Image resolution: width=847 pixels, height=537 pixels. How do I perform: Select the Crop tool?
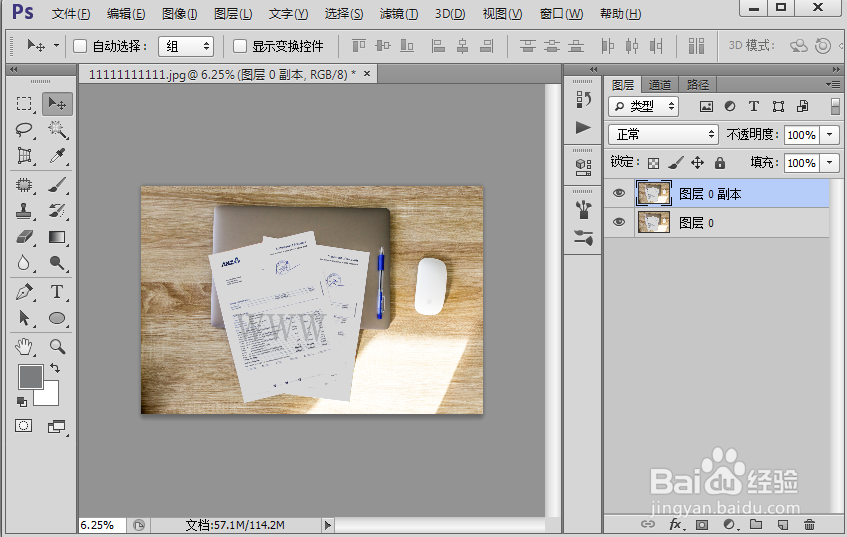[24, 156]
